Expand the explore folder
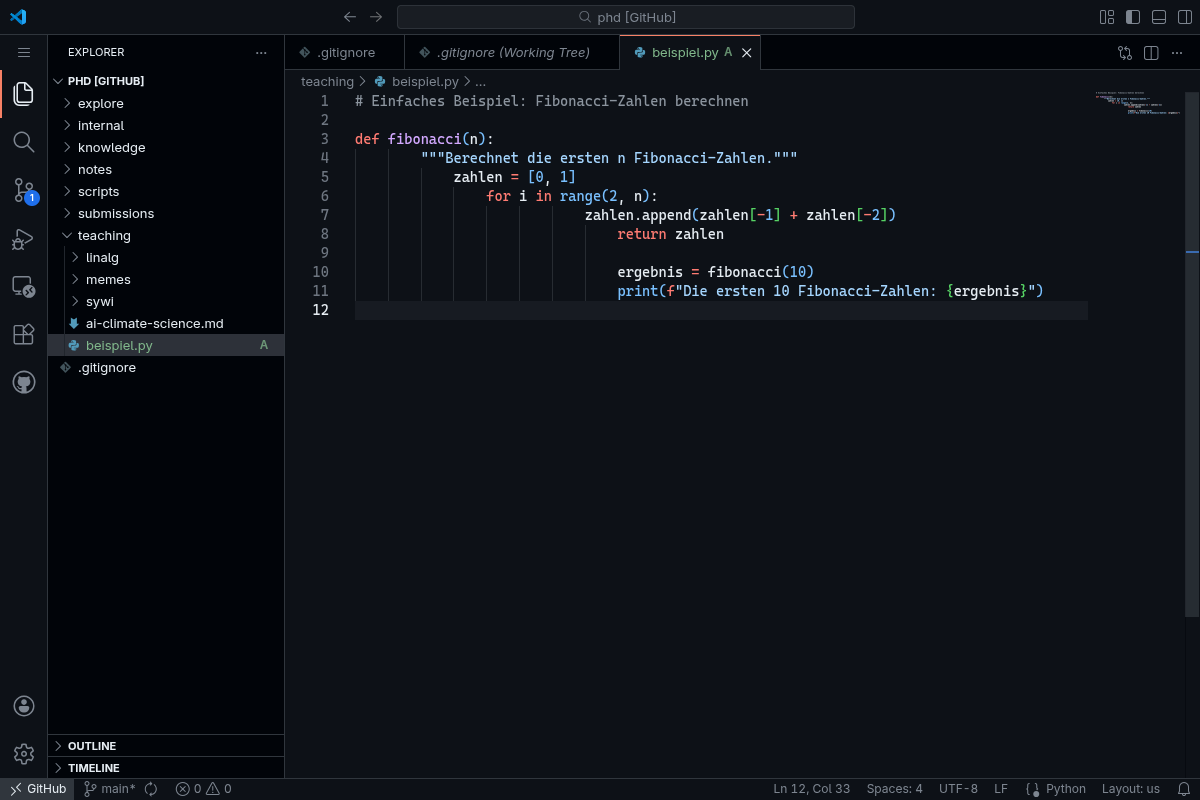 [x=166, y=103]
